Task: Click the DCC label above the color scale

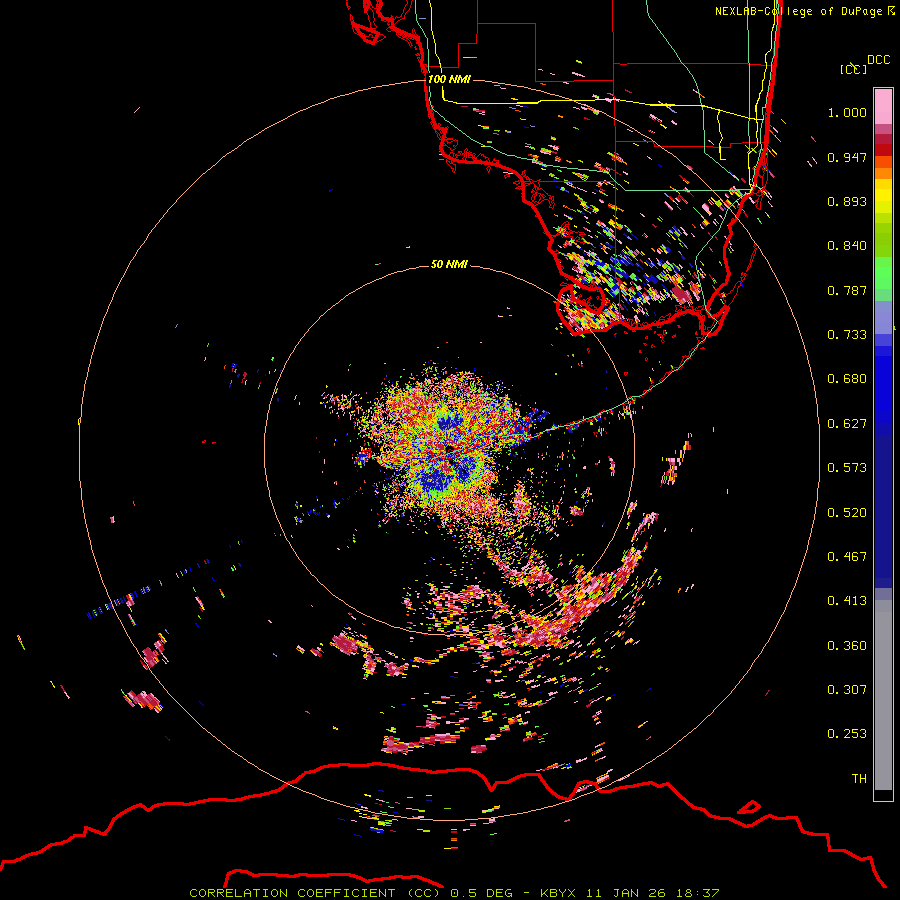Action: click(878, 60)
